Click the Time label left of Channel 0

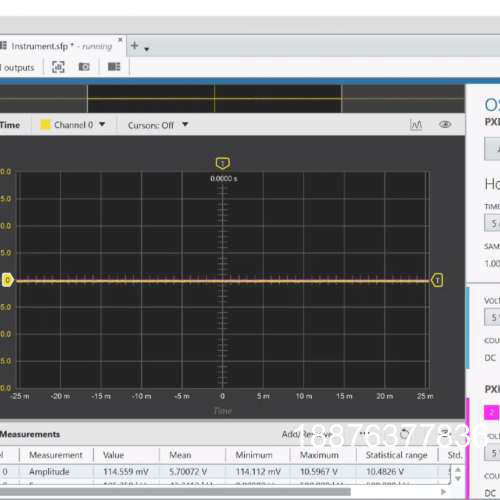(x=10, y=125)
